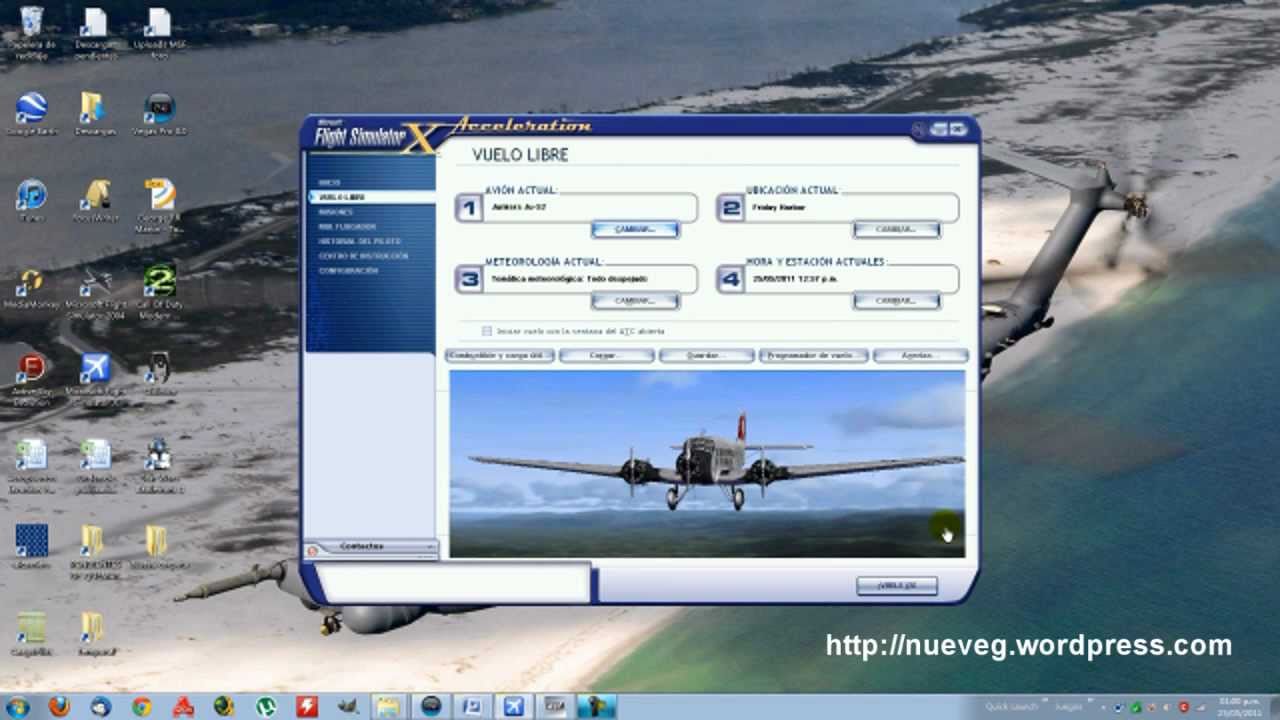This screenshot has width=1280, height=720.
Task: Click Google Chrome icon in taskbar
Action: [x=141, y=706]
